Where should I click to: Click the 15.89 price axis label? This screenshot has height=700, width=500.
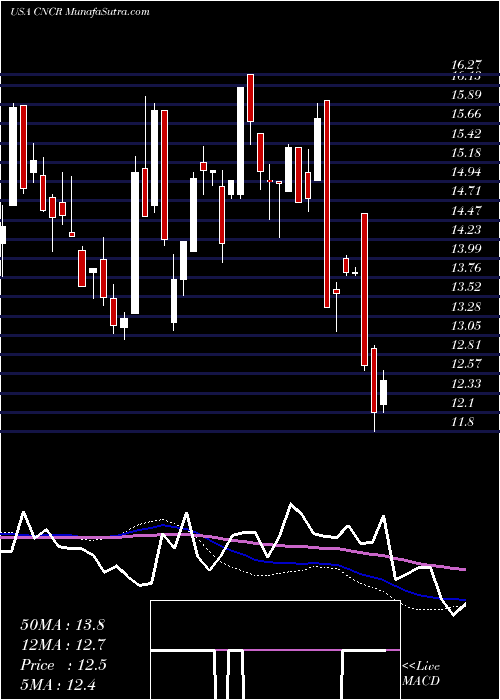(466, 95)
